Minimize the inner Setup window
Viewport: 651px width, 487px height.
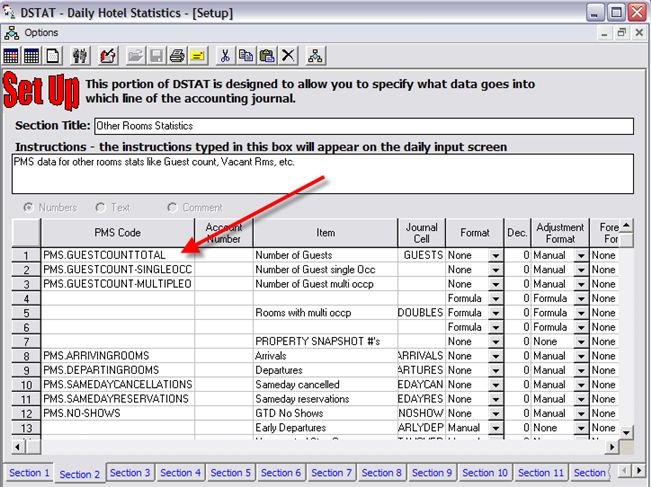click(x=604, y=32)
